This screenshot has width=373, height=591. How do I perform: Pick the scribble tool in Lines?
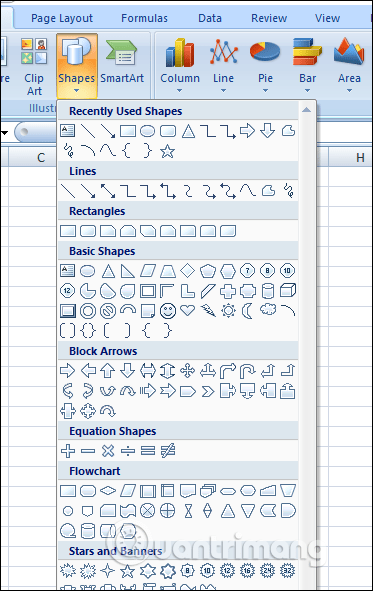coord(288,191)
